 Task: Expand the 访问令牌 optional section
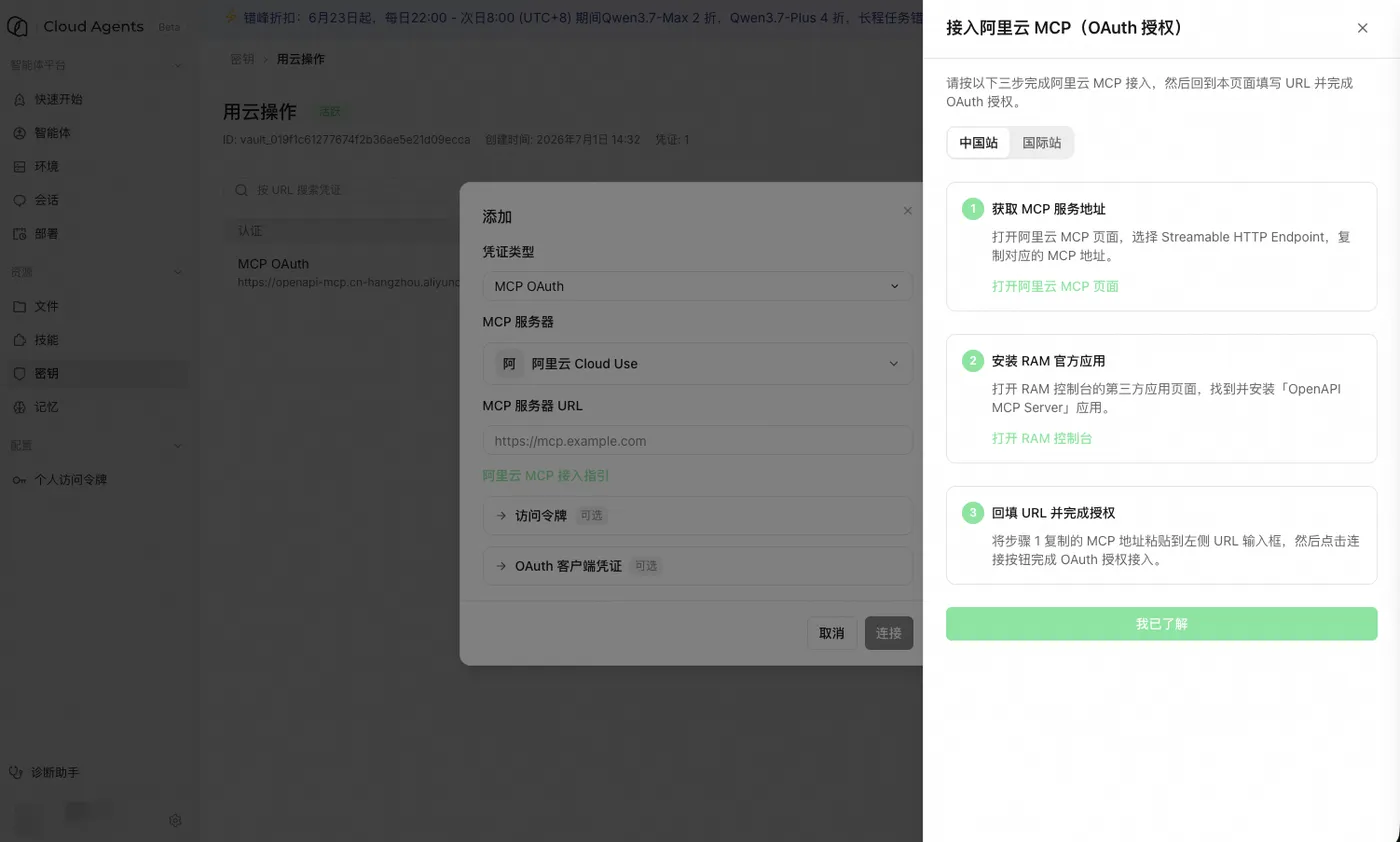coord(697,516)
